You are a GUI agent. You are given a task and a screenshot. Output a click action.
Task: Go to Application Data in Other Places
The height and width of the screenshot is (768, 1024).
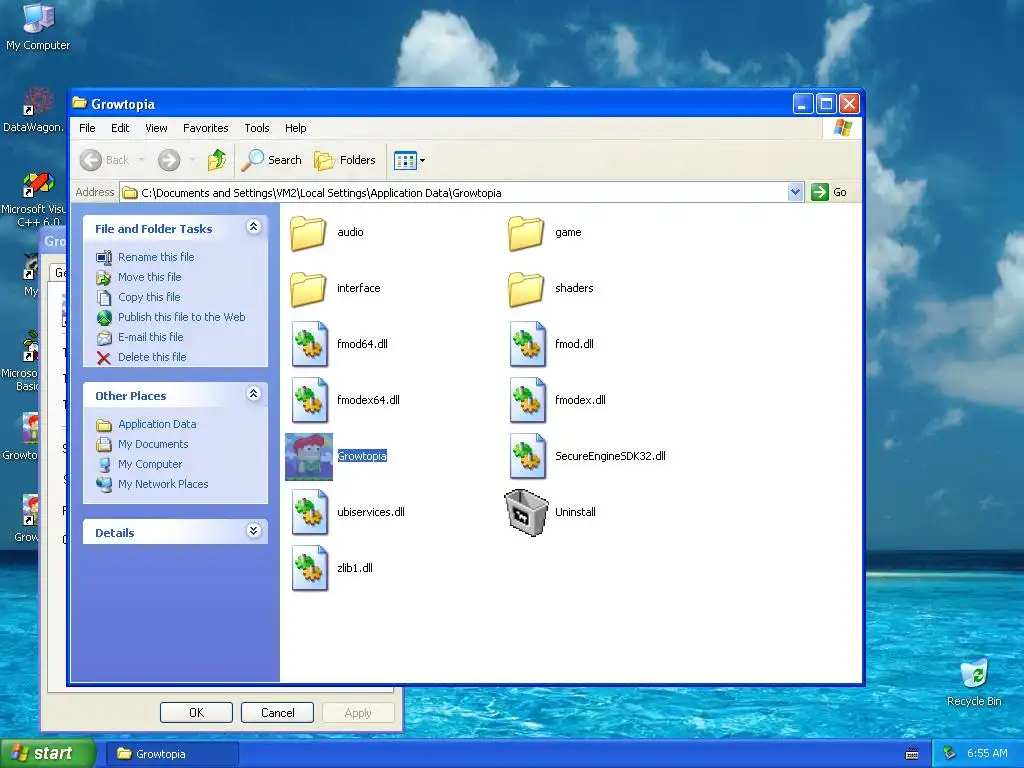point(157,424)
